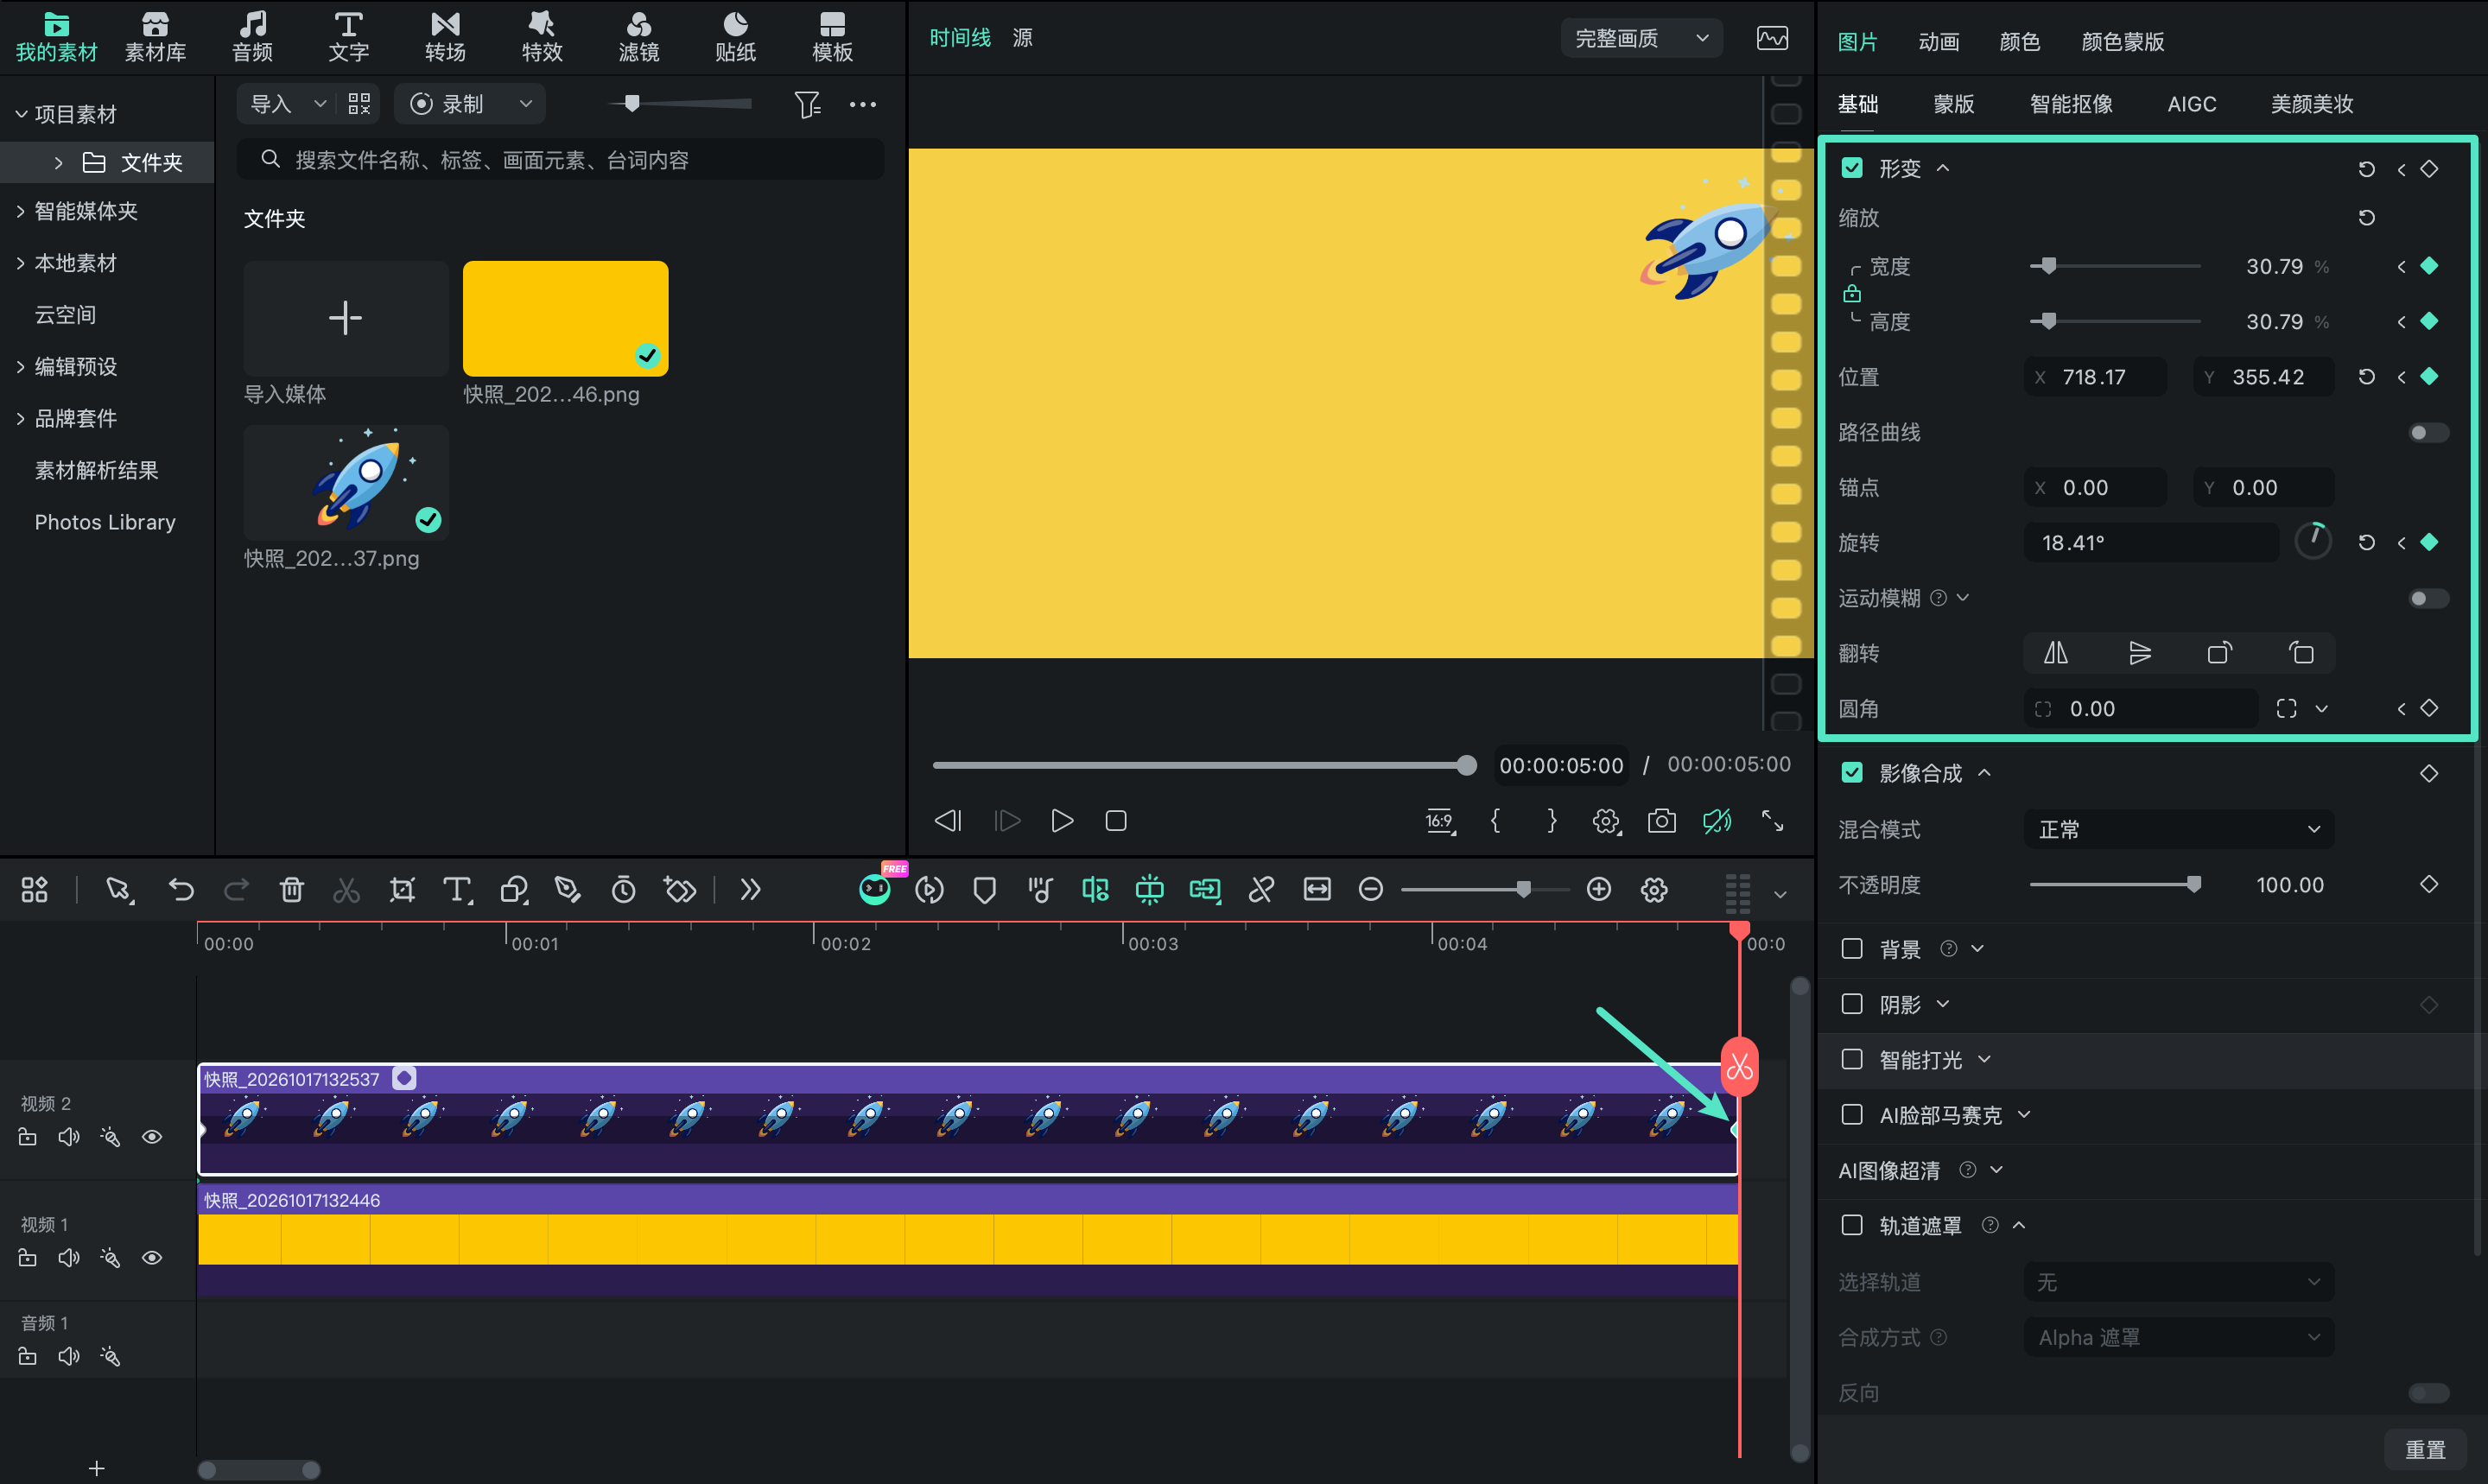
Task: Open the 贴纸 stickers panel
Action: [735, 36]
